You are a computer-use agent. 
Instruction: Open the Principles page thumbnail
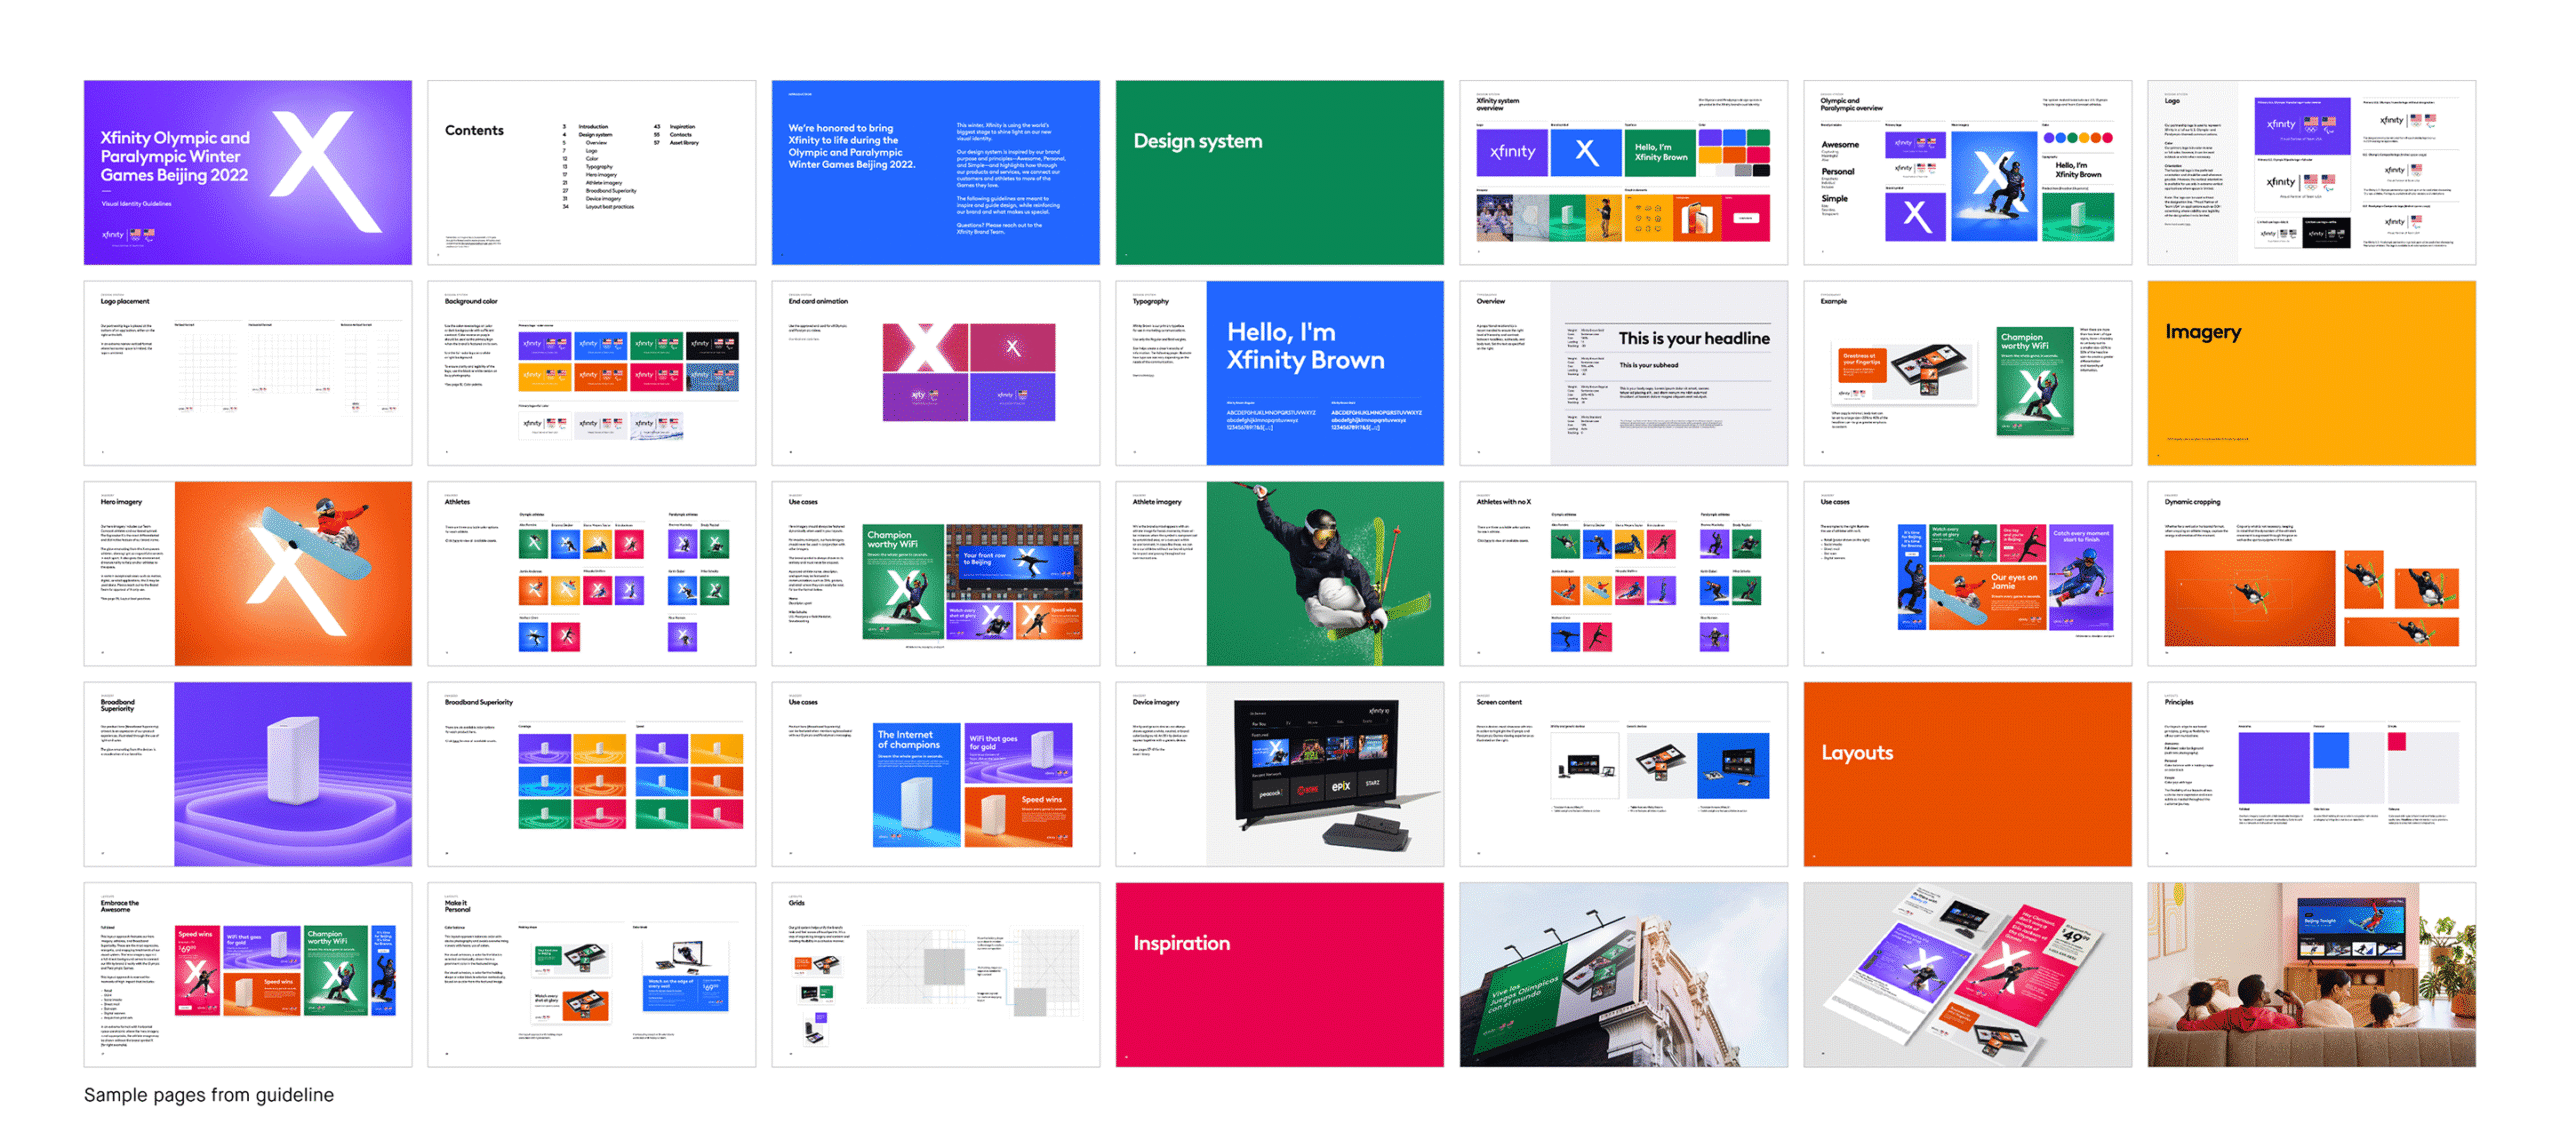pyautogui.click(x=2311, y=774)
